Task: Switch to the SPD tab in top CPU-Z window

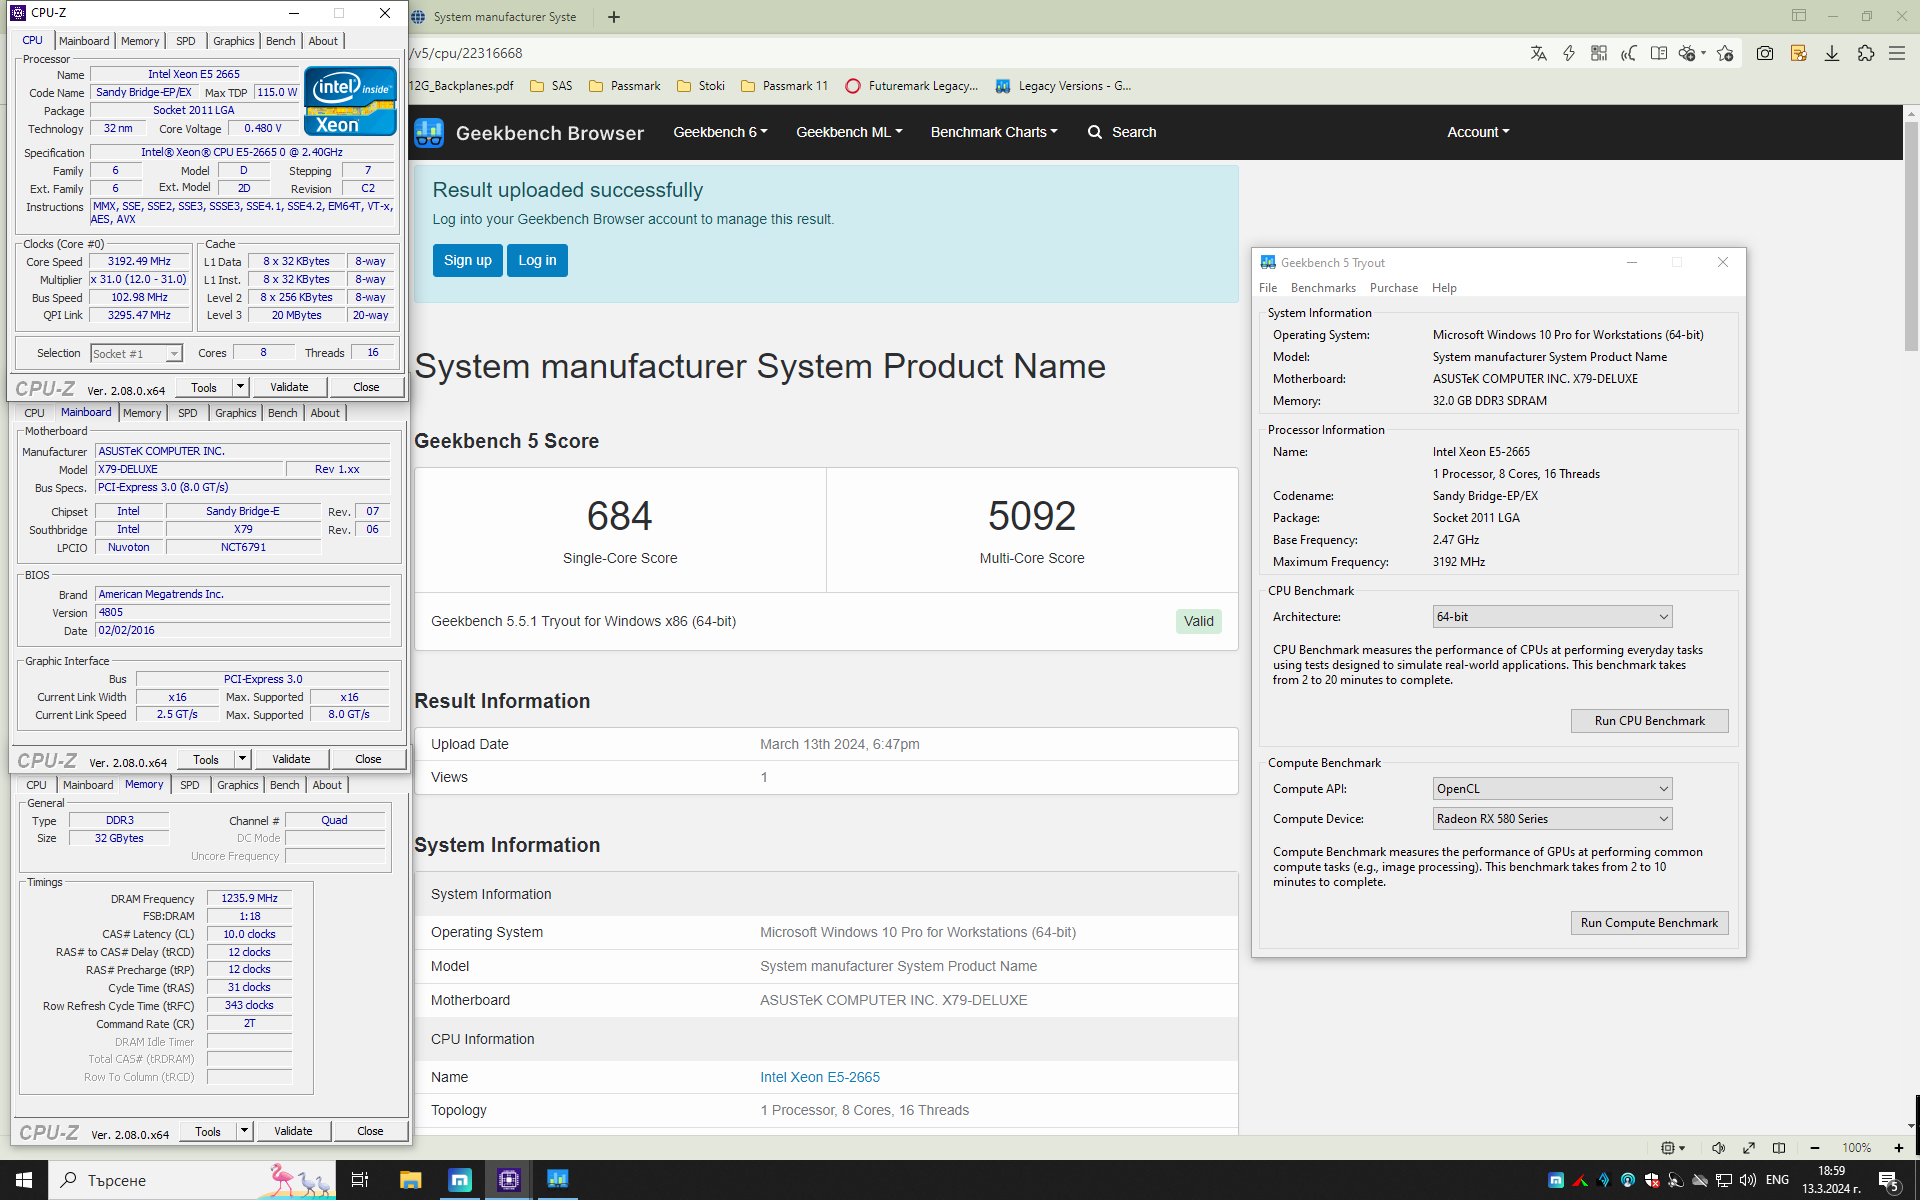Action: point(186,41)
